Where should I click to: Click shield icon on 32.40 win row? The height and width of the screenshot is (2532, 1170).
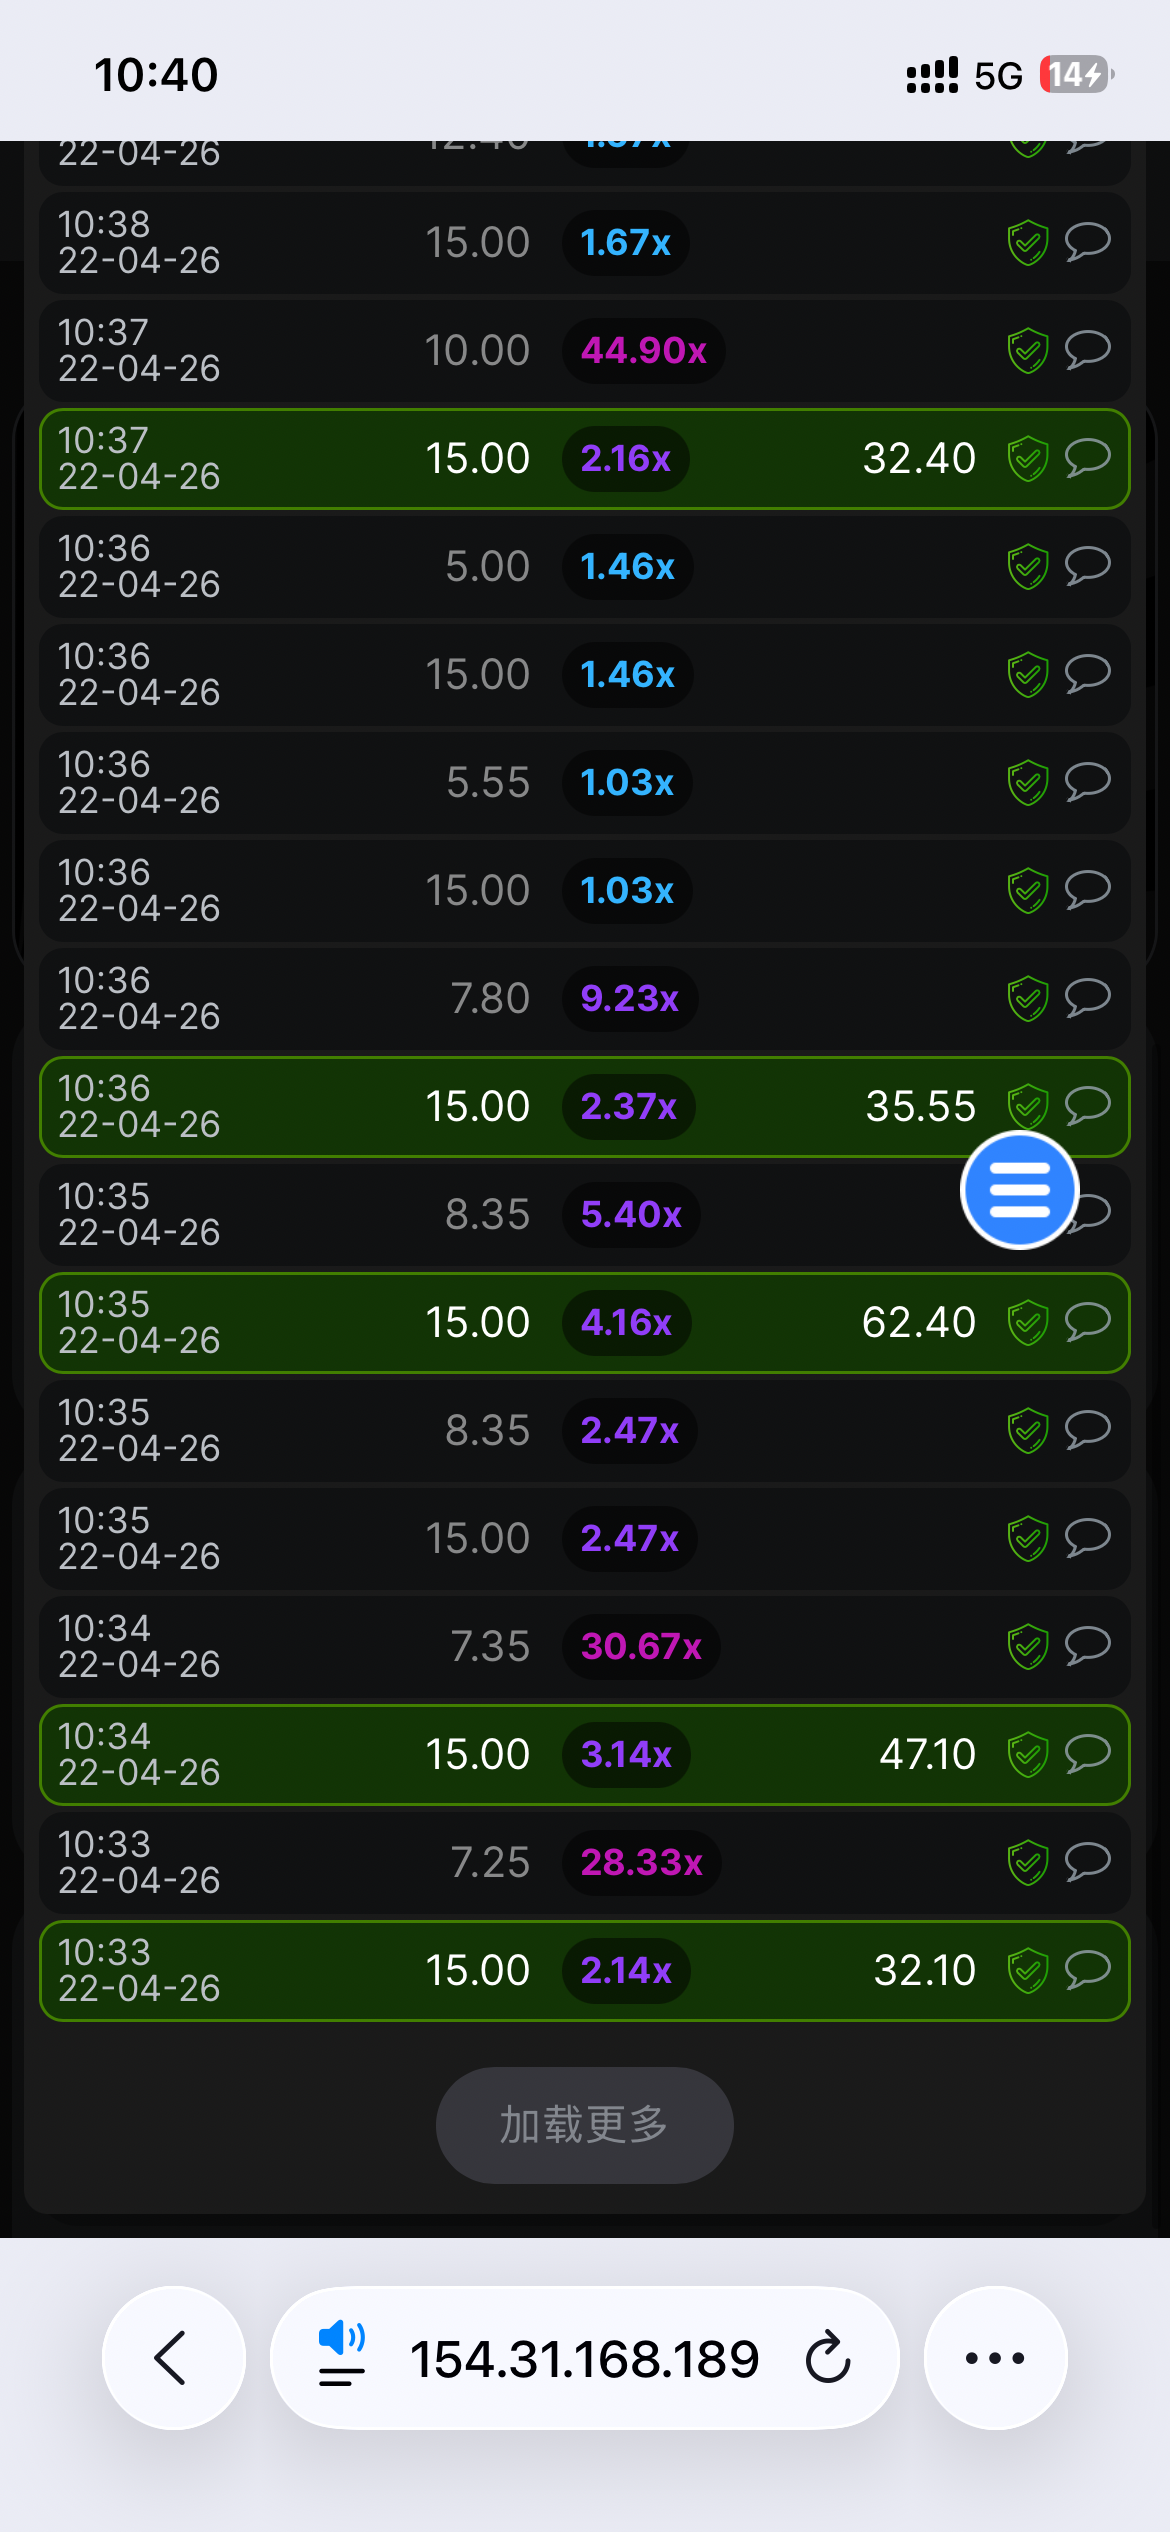[x=1027, y=459]
